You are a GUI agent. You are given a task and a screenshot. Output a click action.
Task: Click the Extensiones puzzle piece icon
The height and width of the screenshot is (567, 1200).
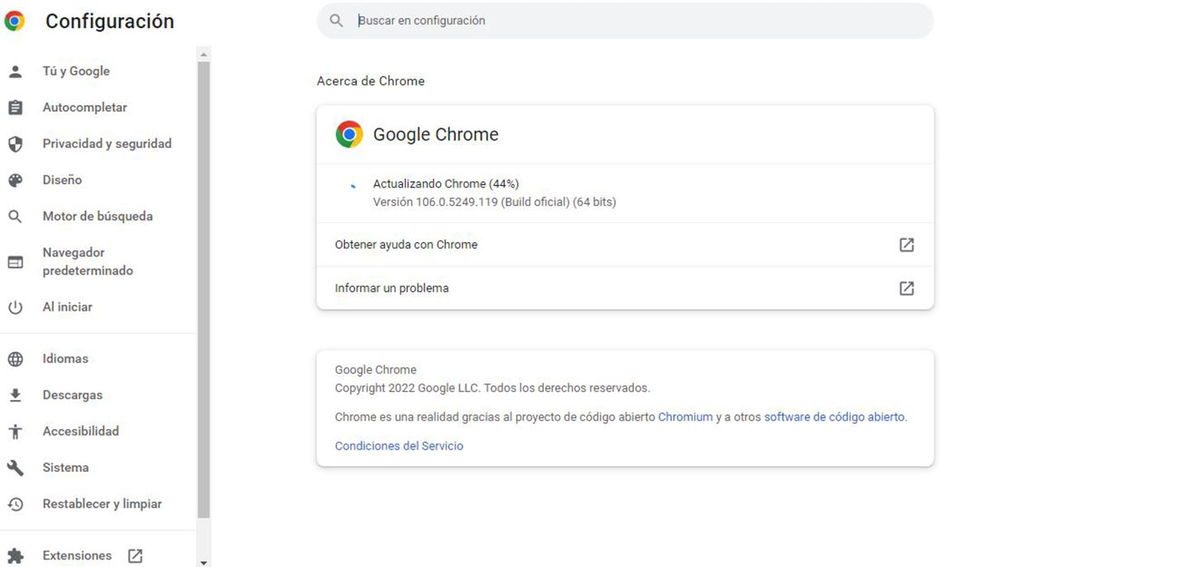pos(15,556)
